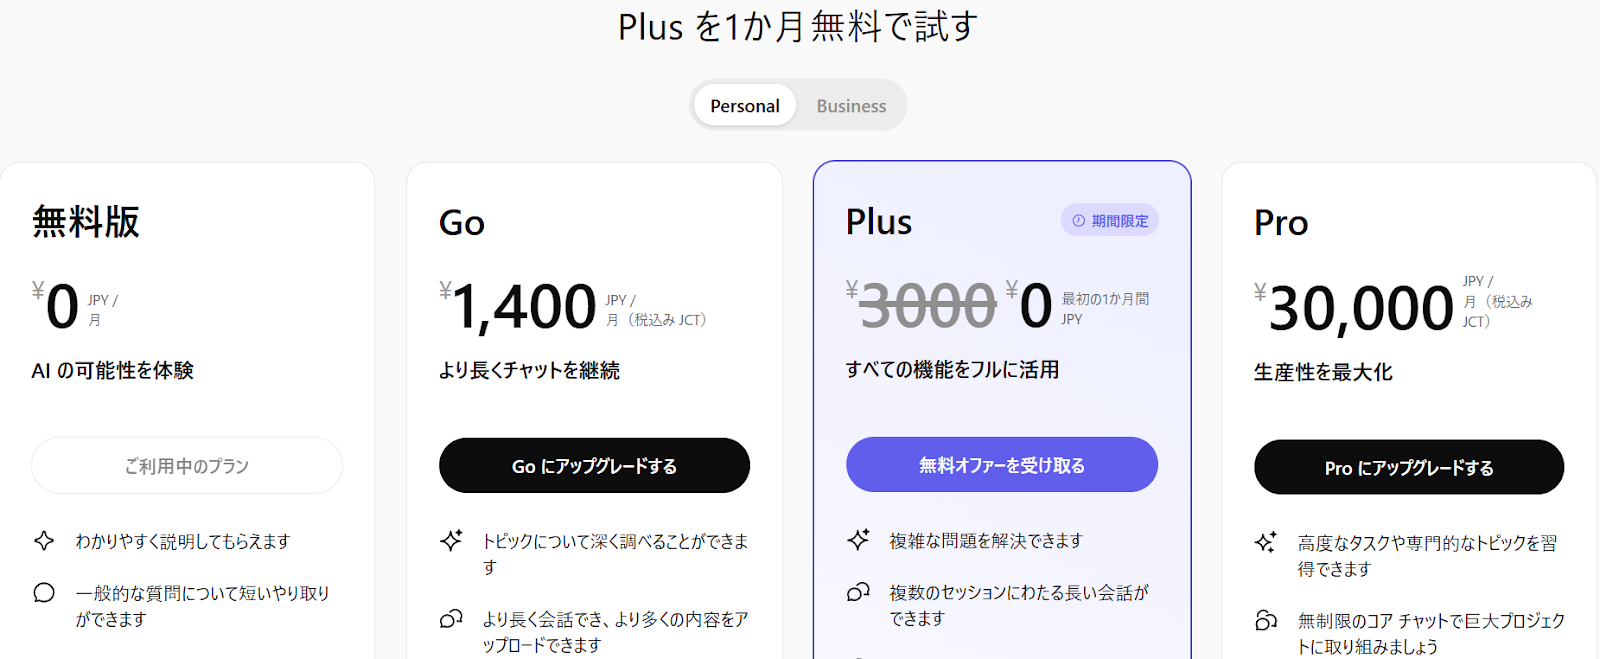Click the sparkle icon beside 複雑な問題を解決できます
Screen dimensions: 1600x659
click(x=858, y=540)
